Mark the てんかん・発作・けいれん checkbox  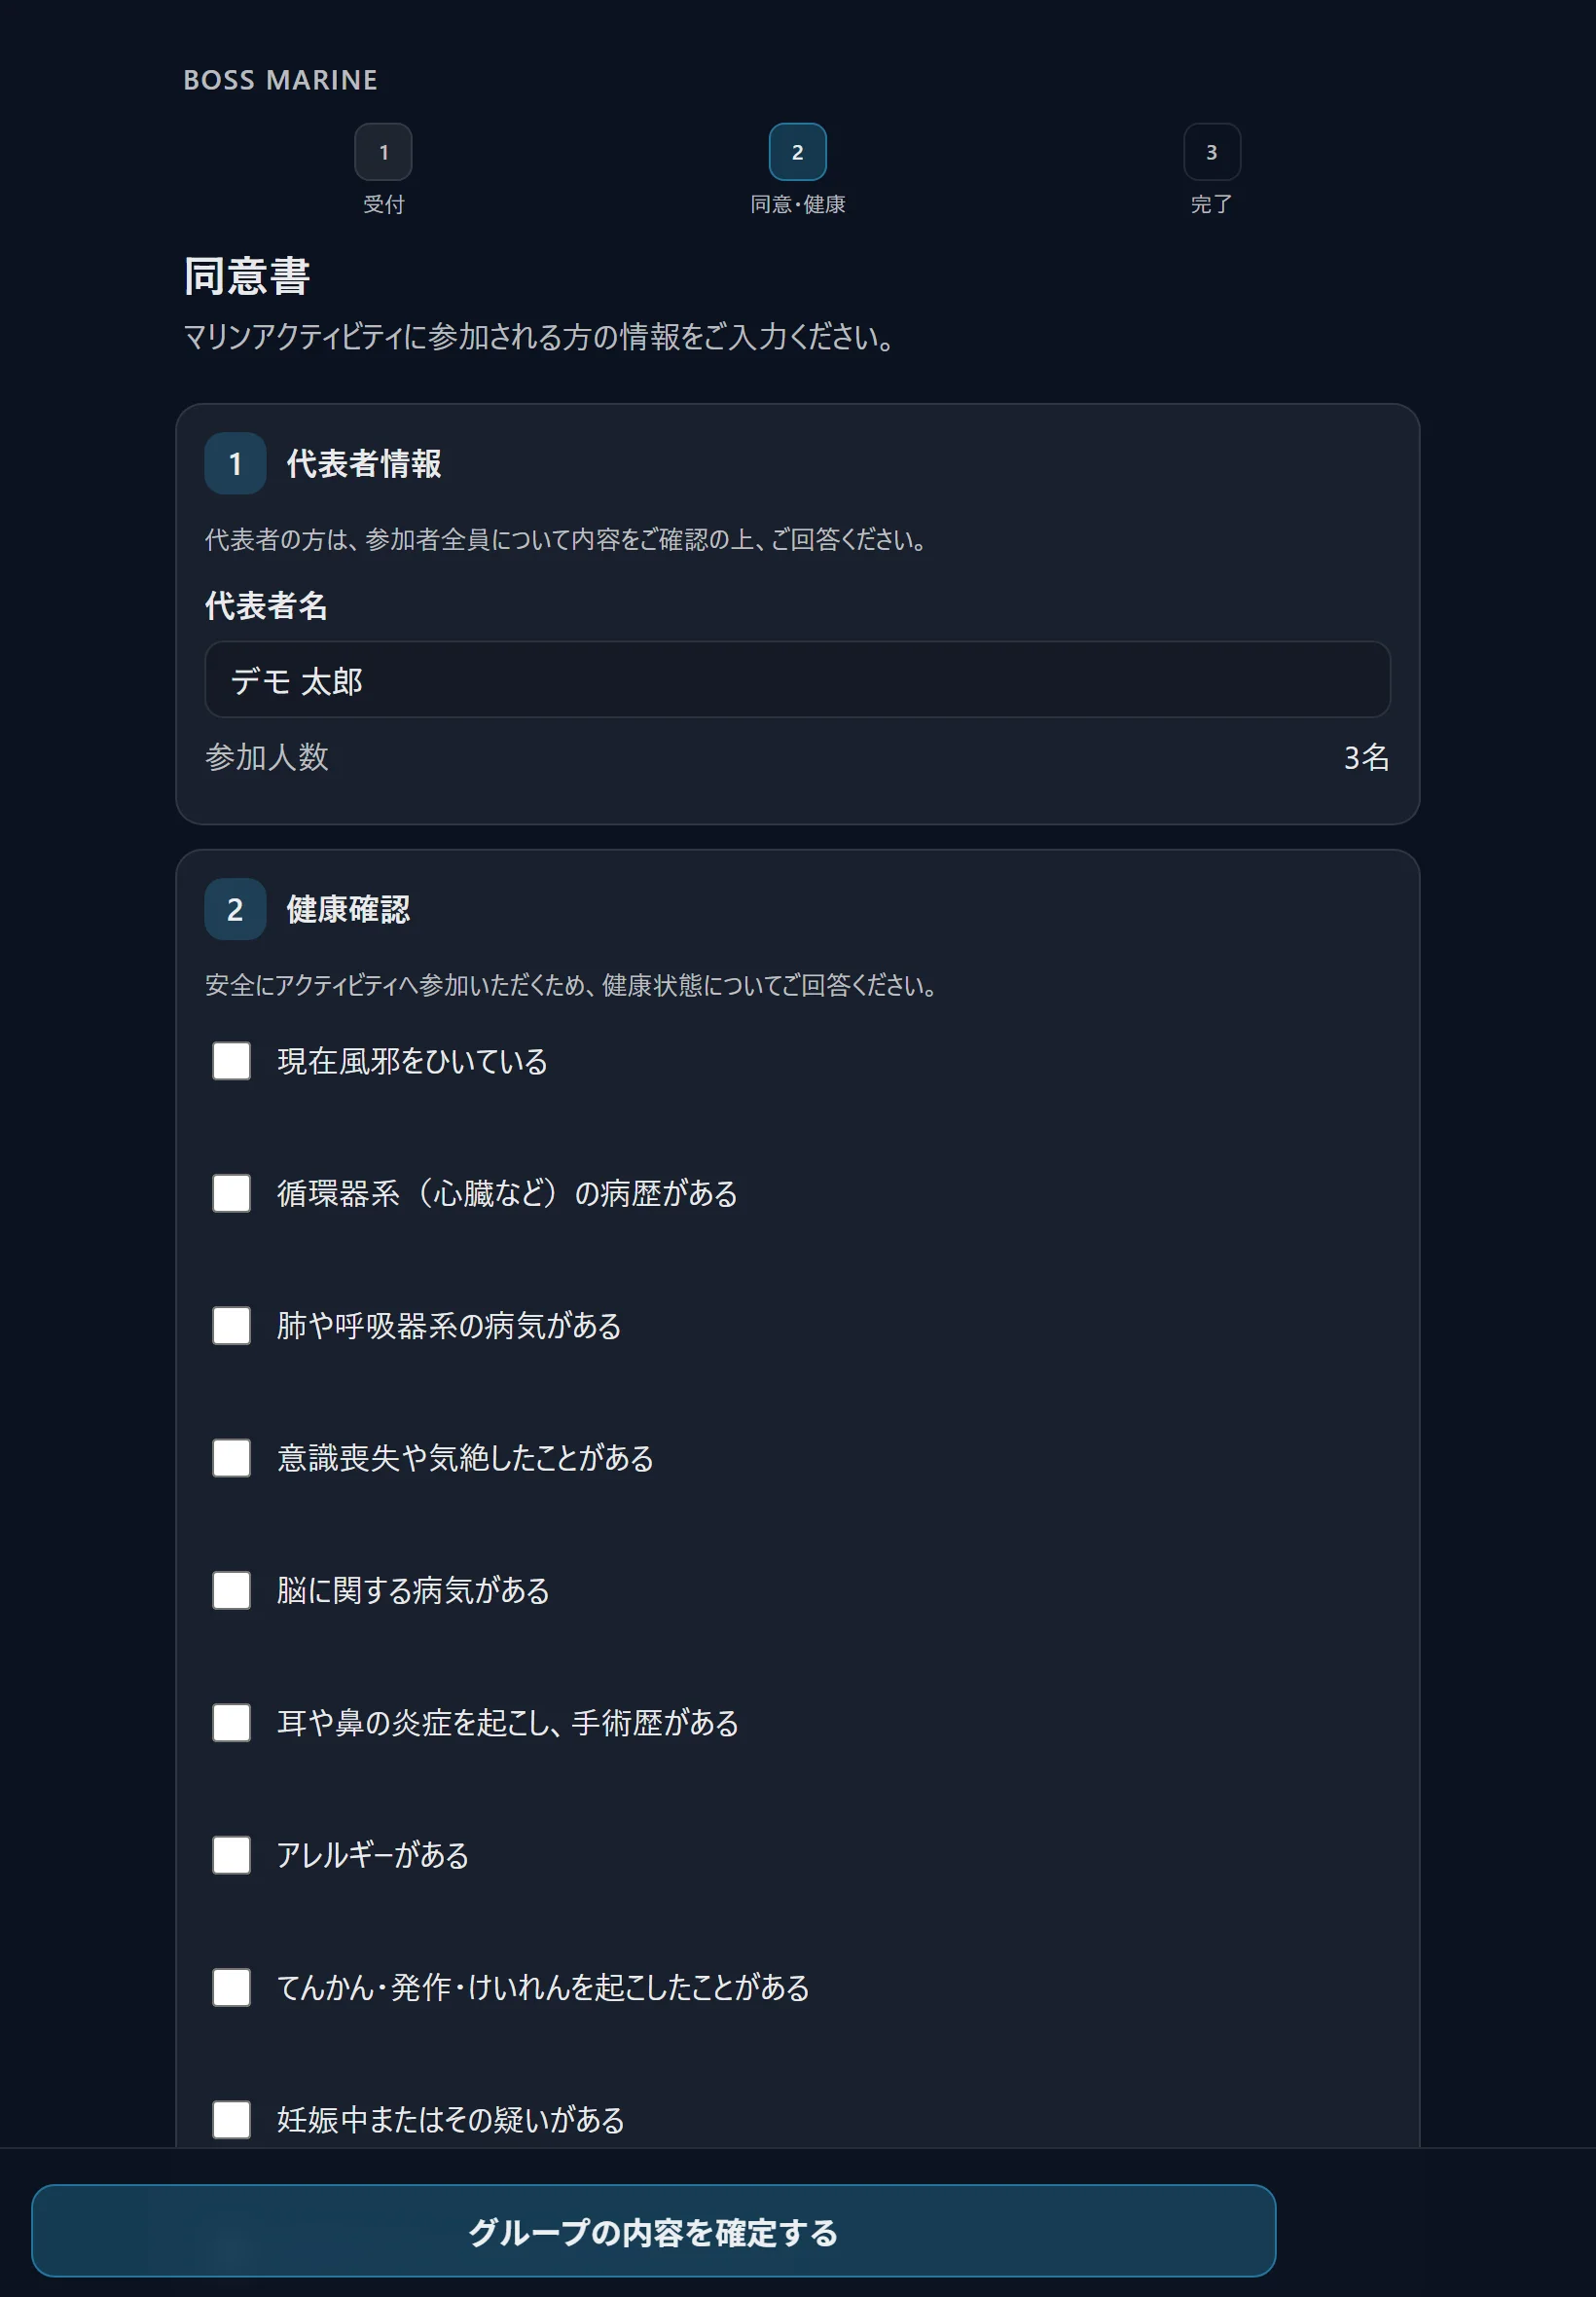231,1987
